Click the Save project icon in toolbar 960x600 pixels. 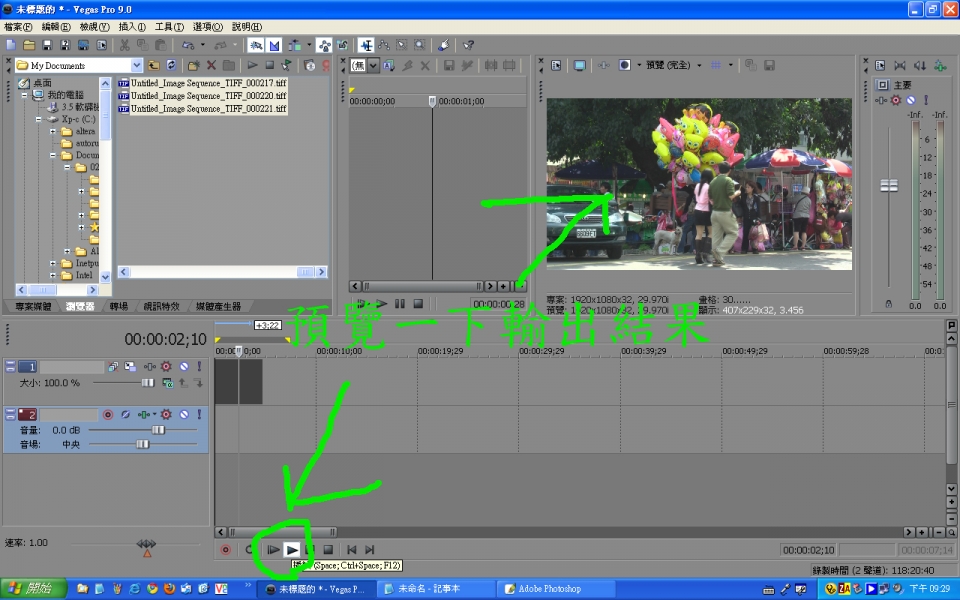point(47,45)
